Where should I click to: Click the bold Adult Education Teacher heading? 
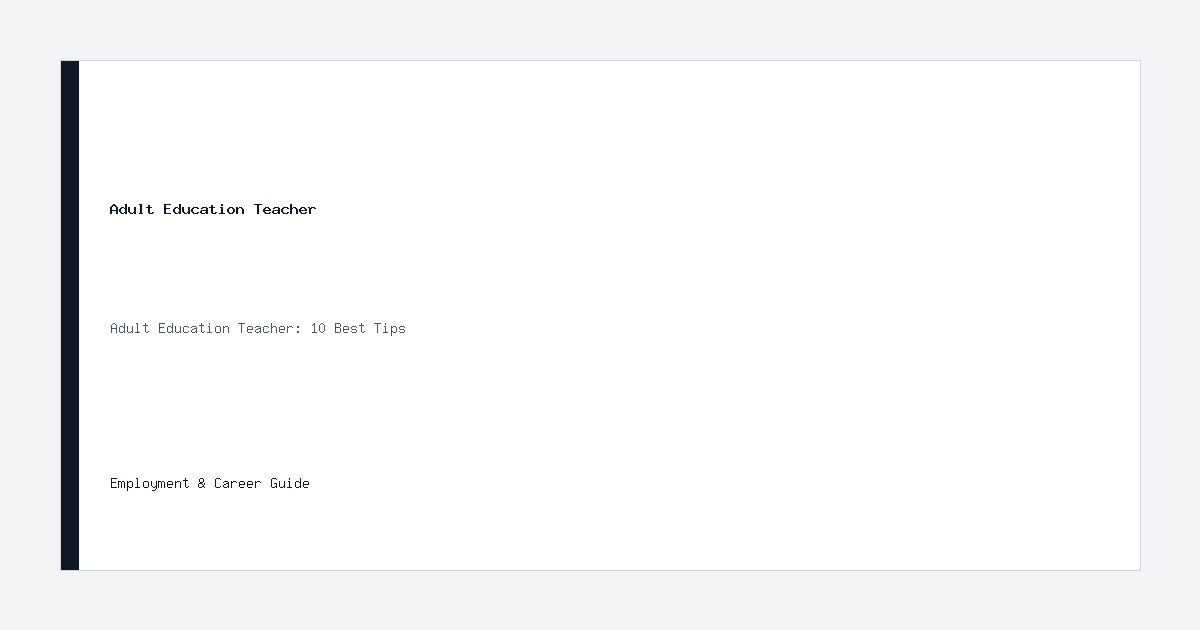point(213,209)
